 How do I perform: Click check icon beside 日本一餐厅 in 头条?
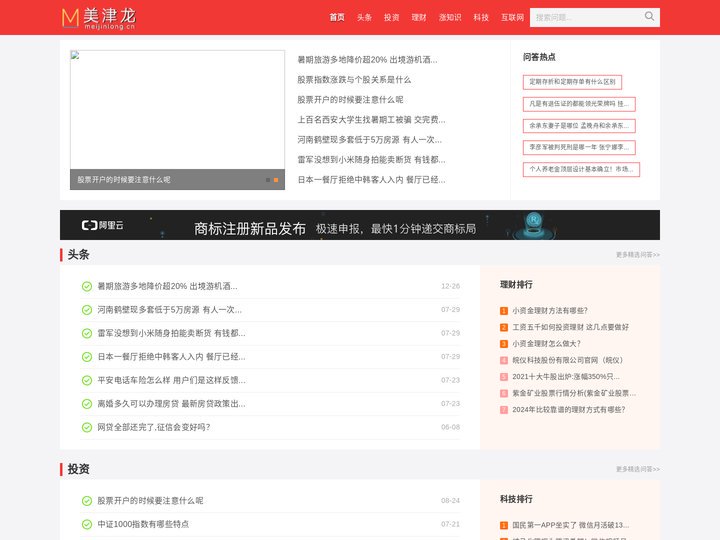(87, 357)
